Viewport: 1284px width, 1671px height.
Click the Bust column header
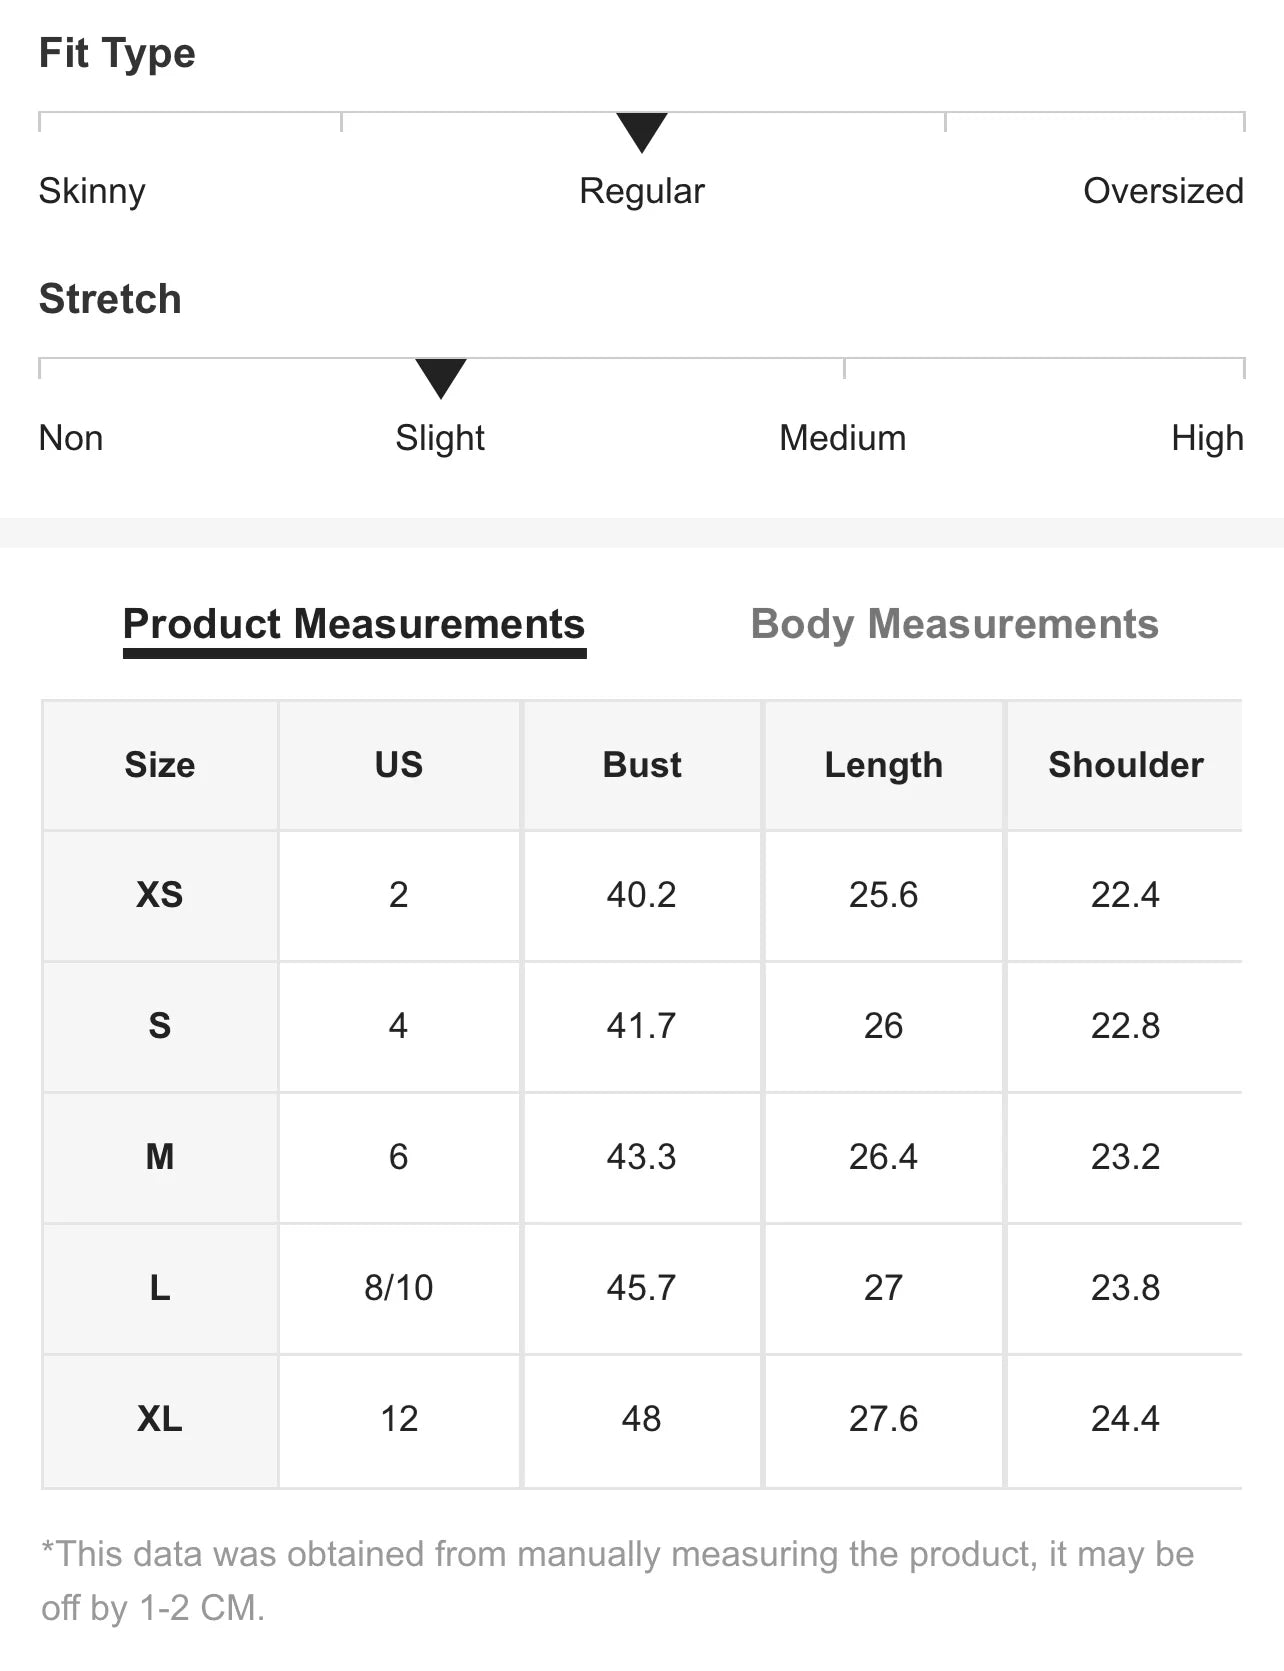tap(641, 765)
